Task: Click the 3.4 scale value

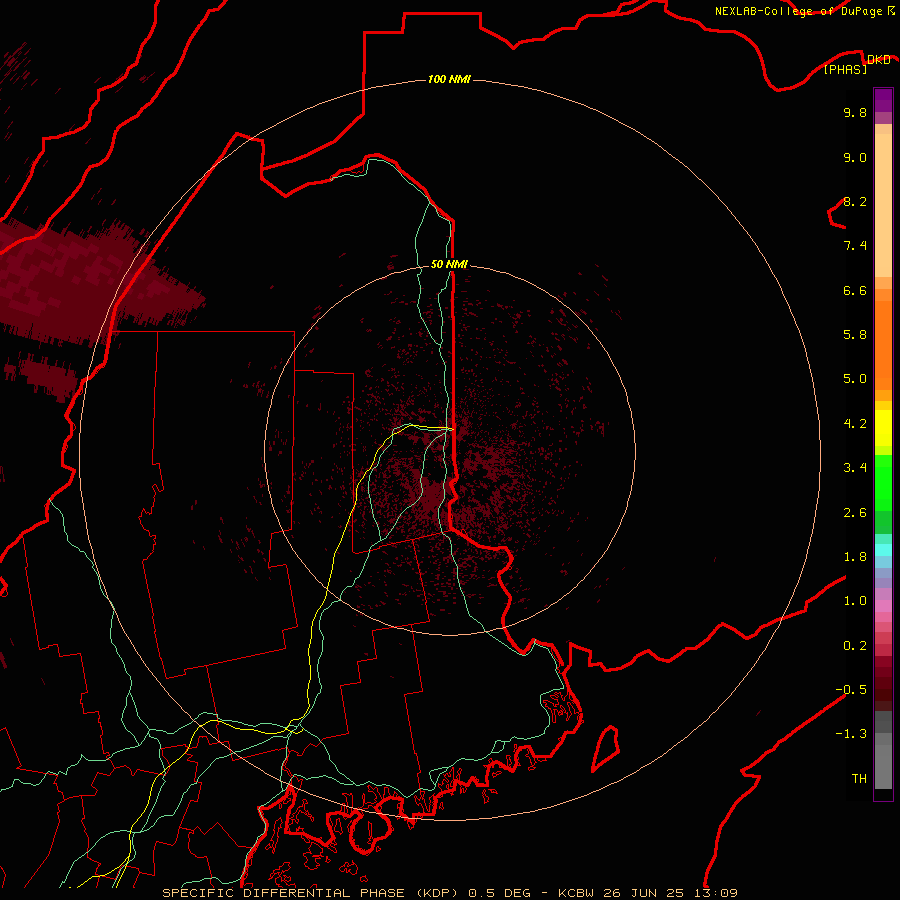Action: [855, 468]
